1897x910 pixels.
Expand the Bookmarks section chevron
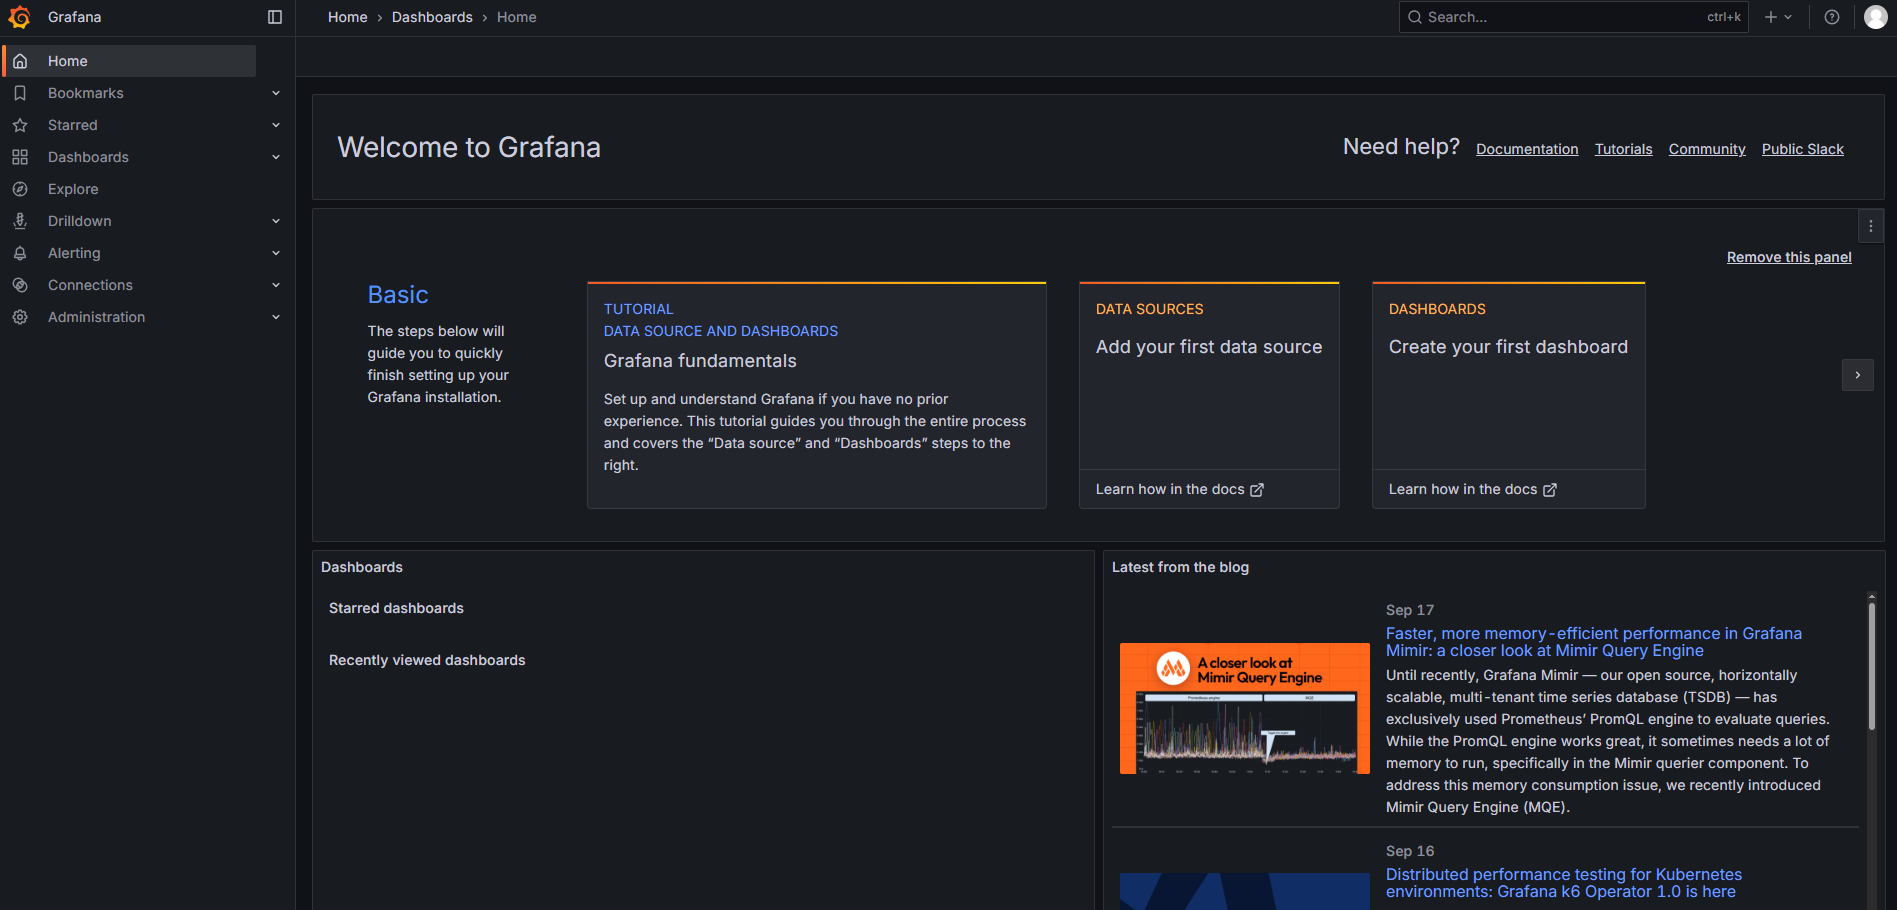276,93
